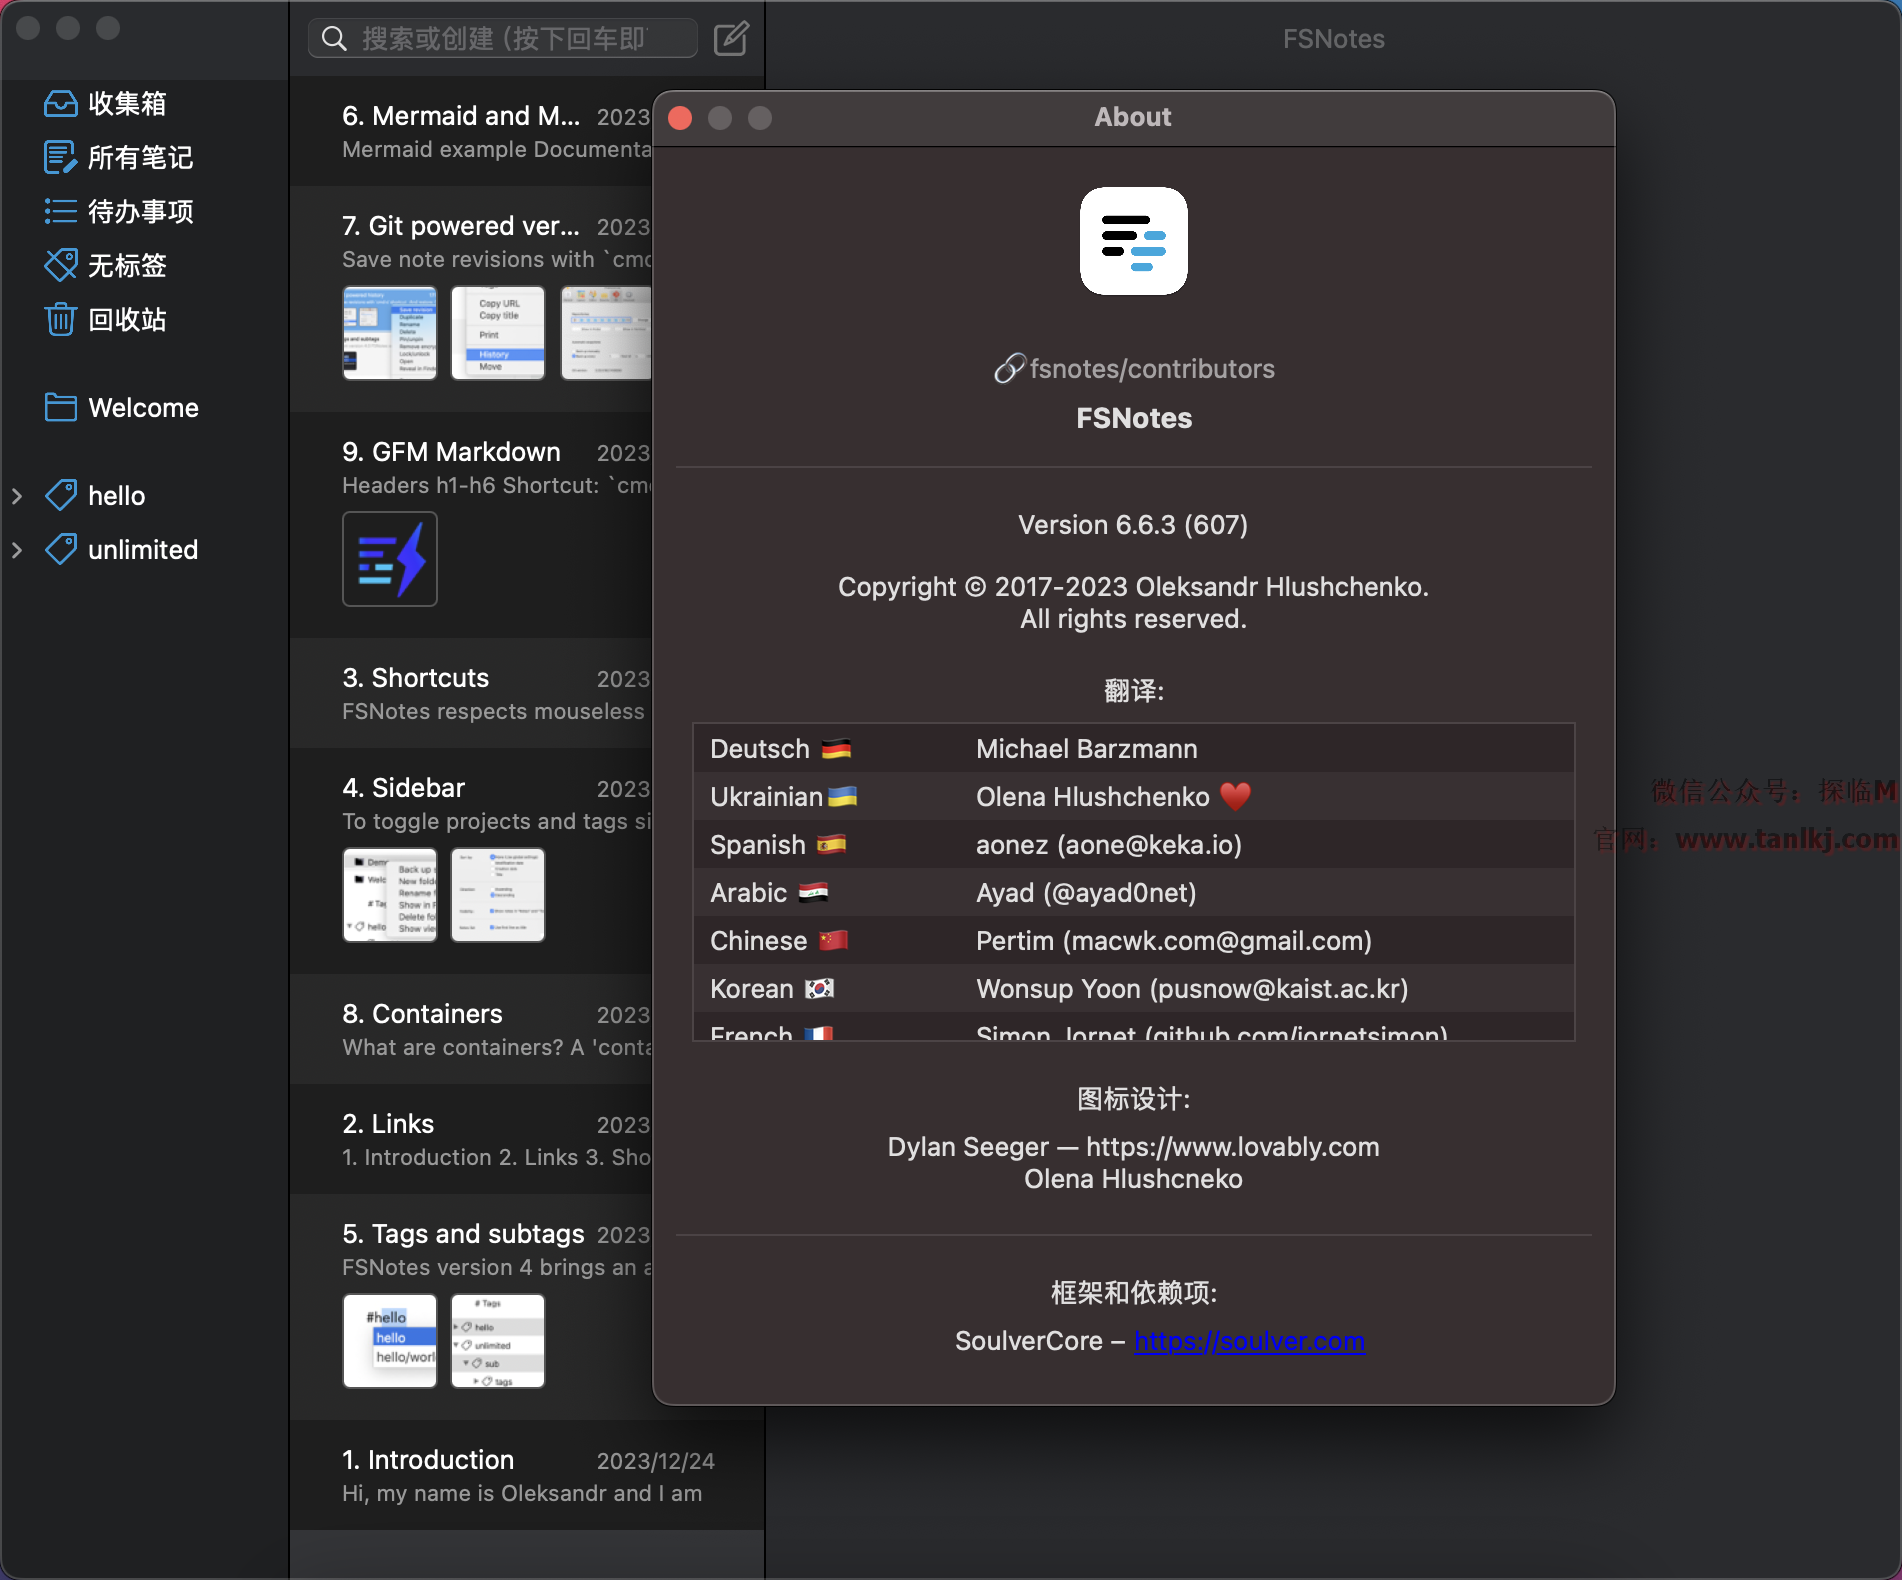
Task: Open note '1. Introduction'
Action: tap(527, 1476)
